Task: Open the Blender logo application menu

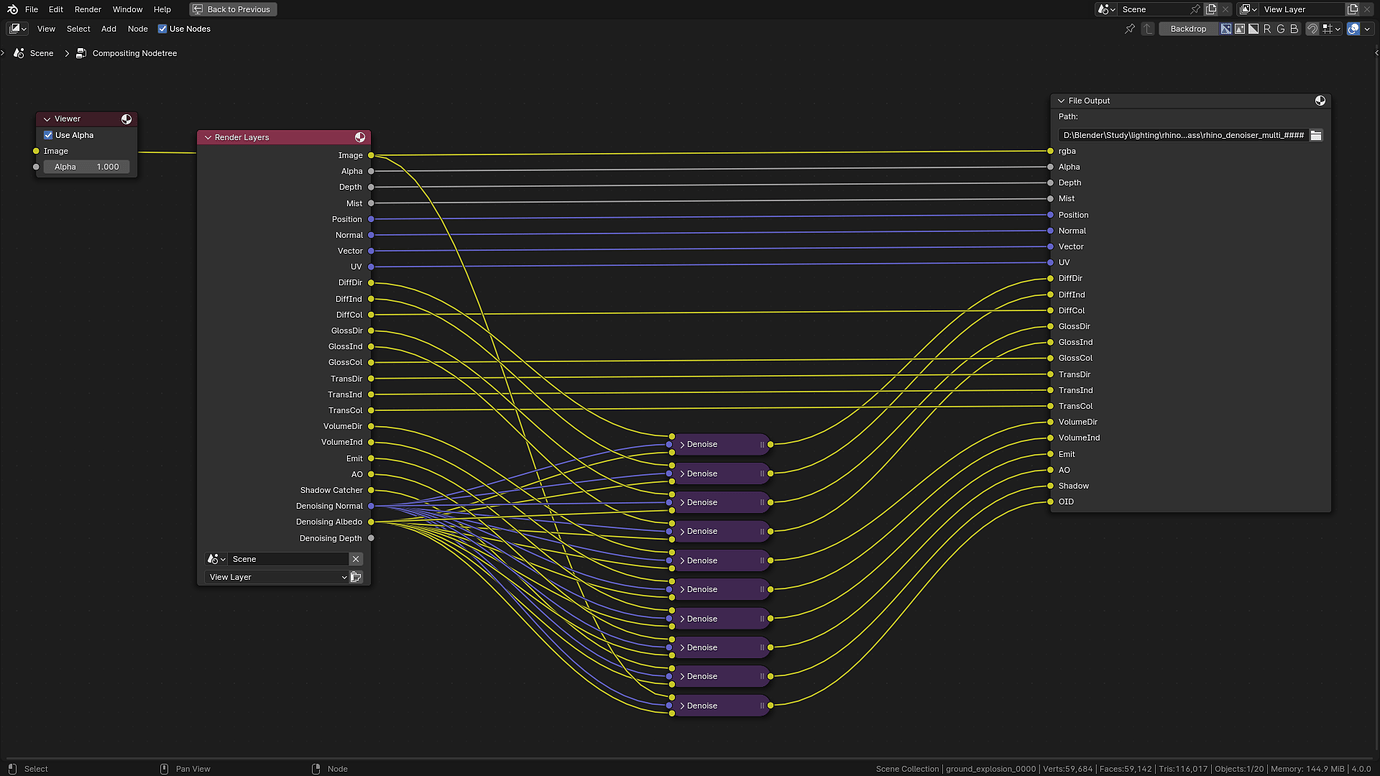Action: click(12, 9)
